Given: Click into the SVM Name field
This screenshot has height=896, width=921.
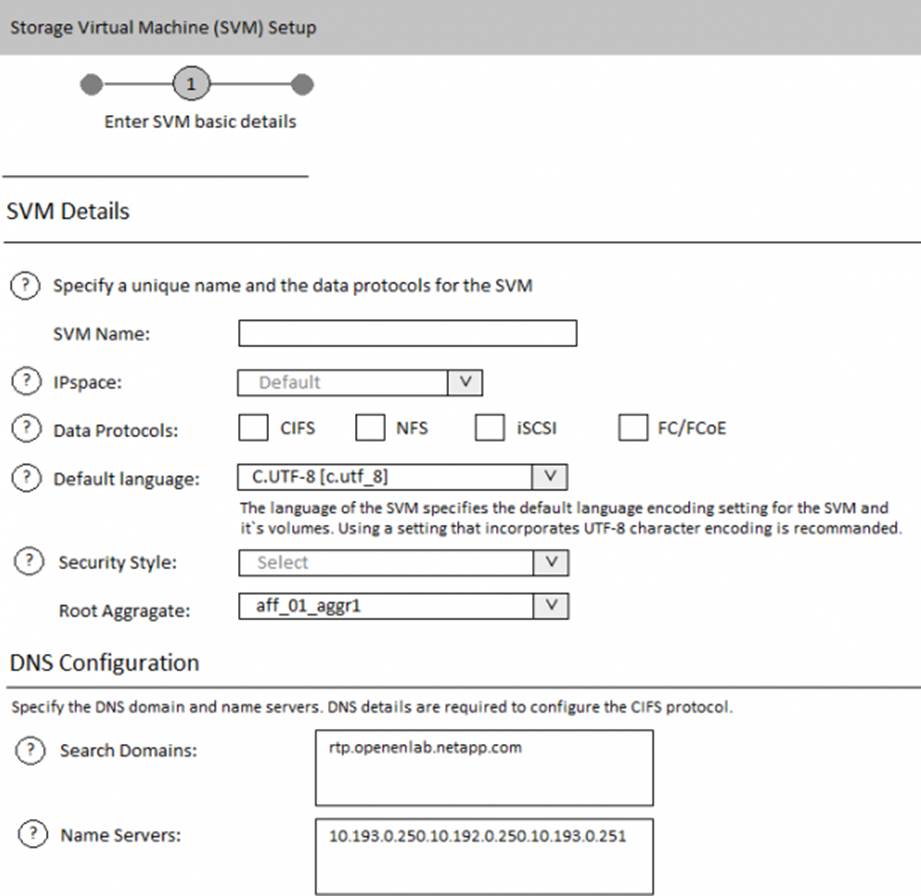Looking at the screenshot, I should coord(407,333).
